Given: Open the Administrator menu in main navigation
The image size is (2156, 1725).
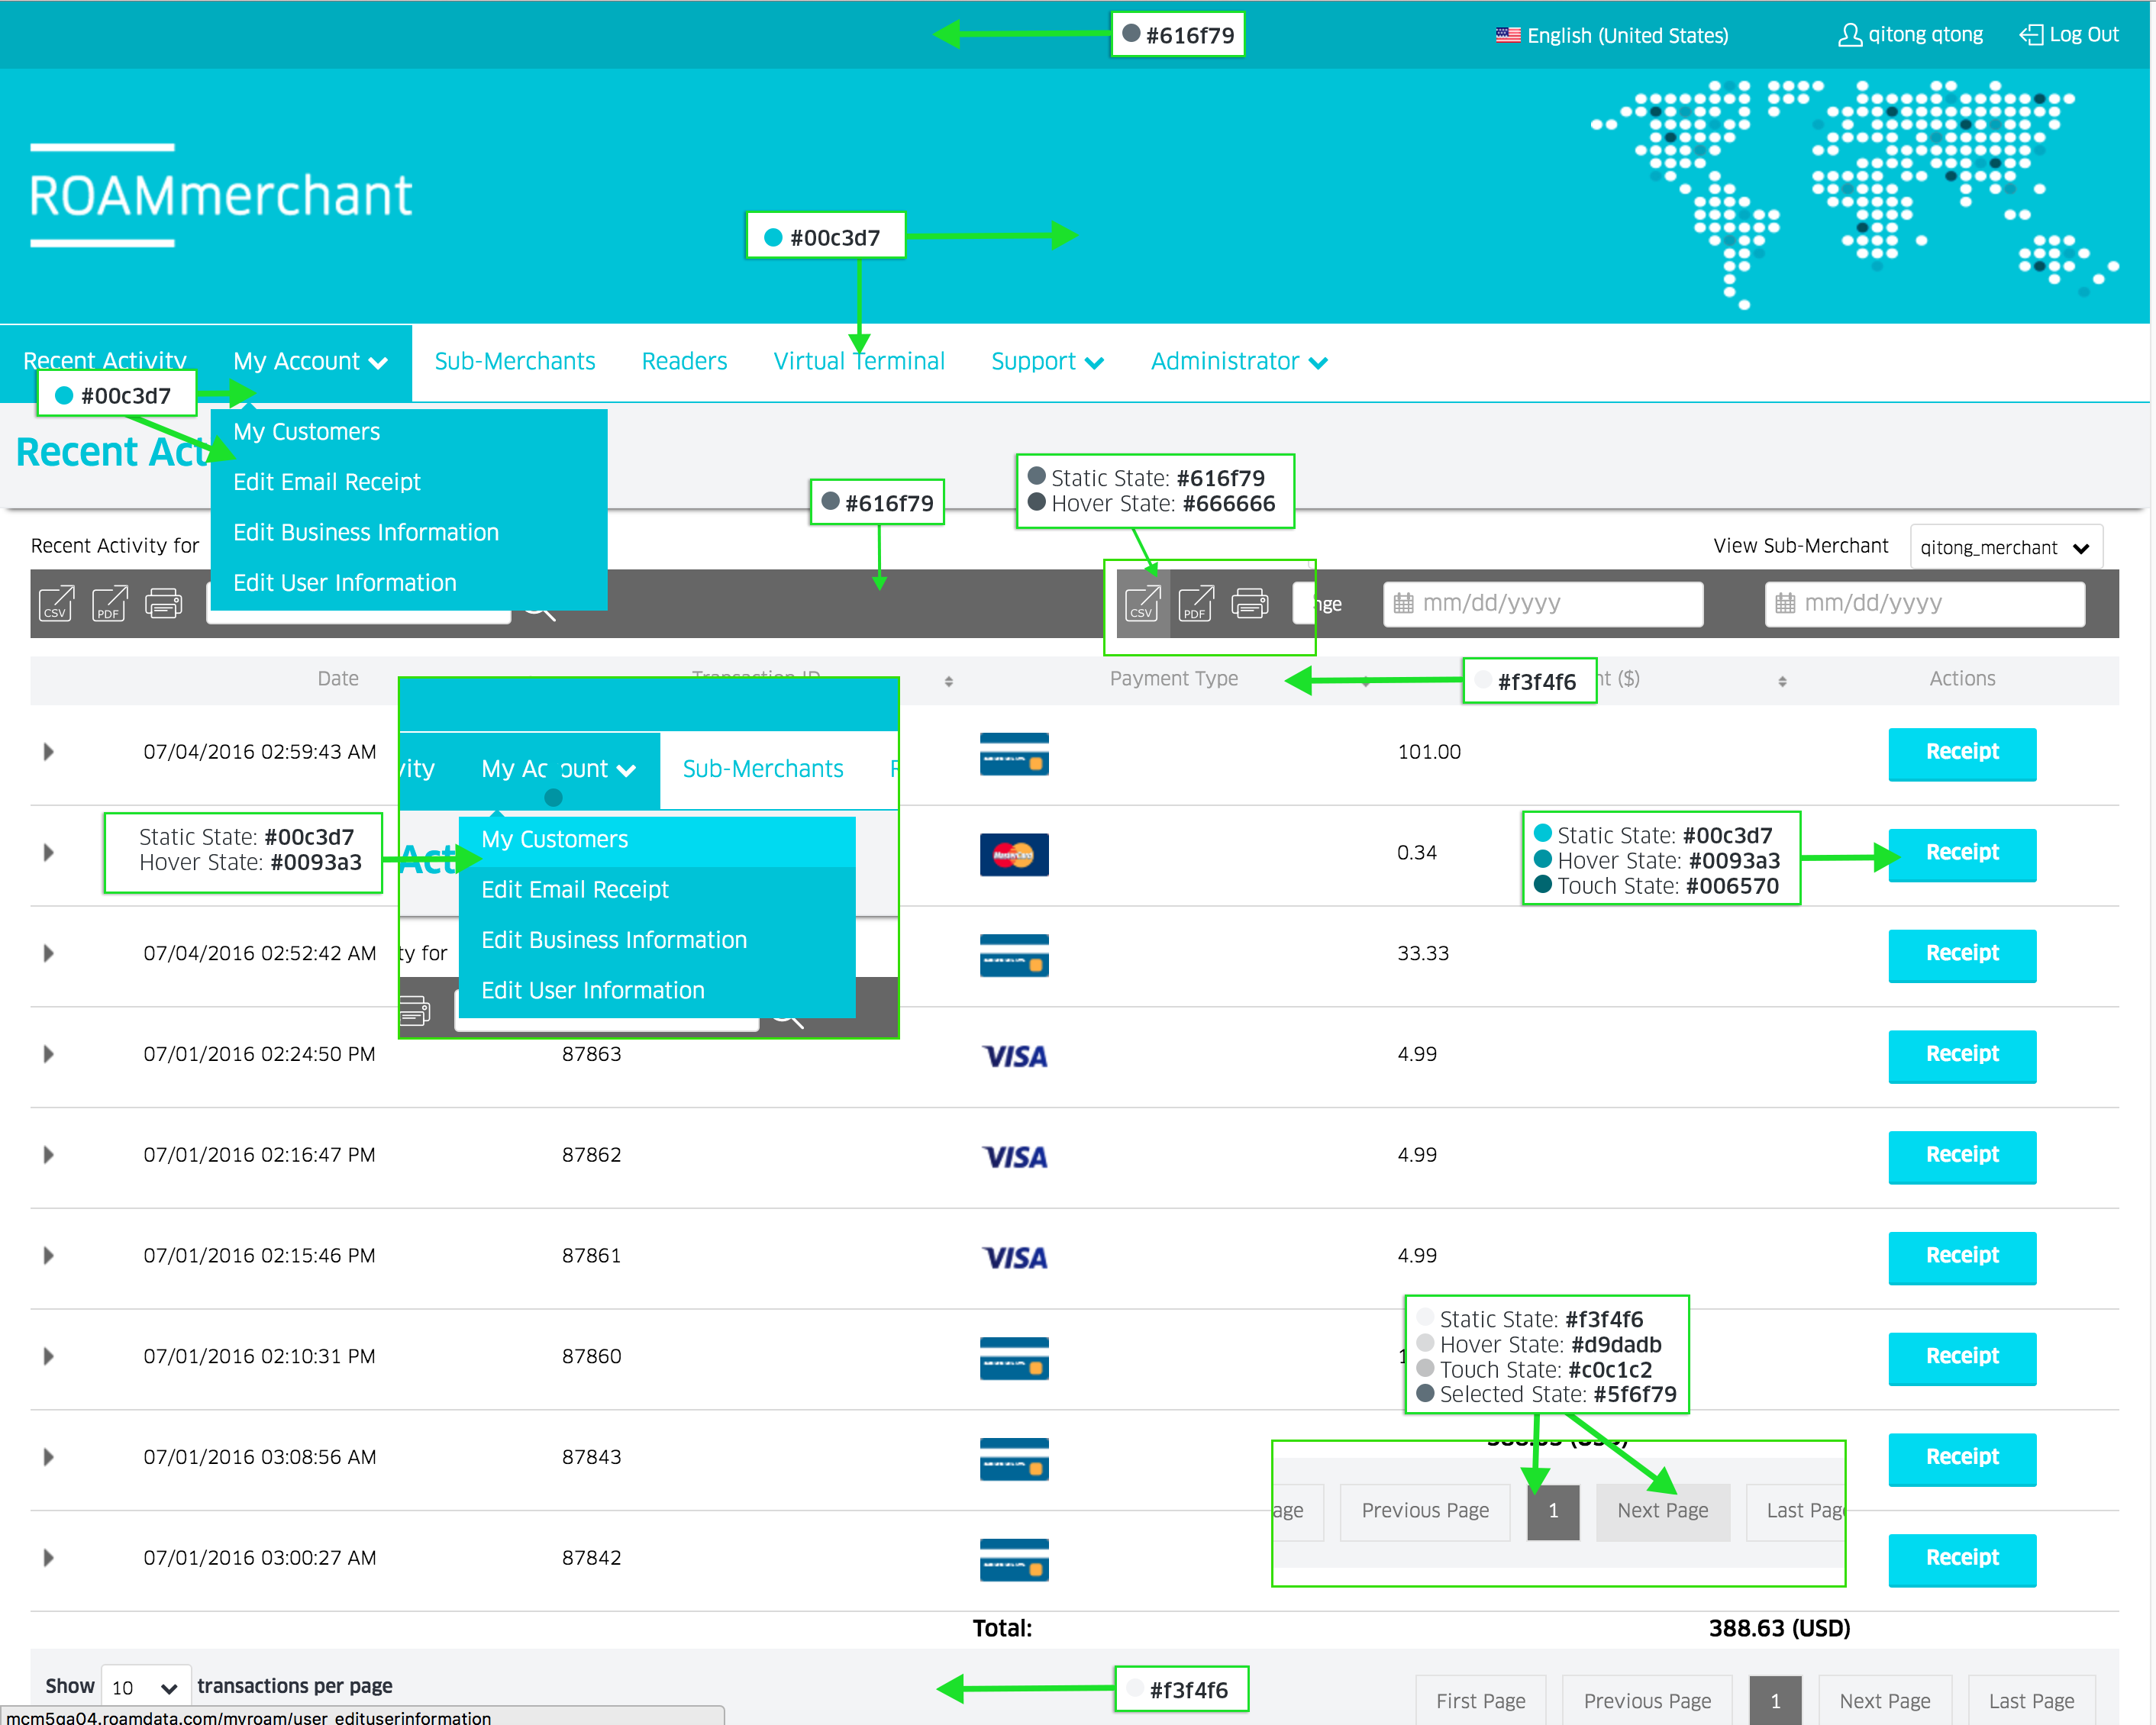Looking at the screenshot, I should (1239, 361).
